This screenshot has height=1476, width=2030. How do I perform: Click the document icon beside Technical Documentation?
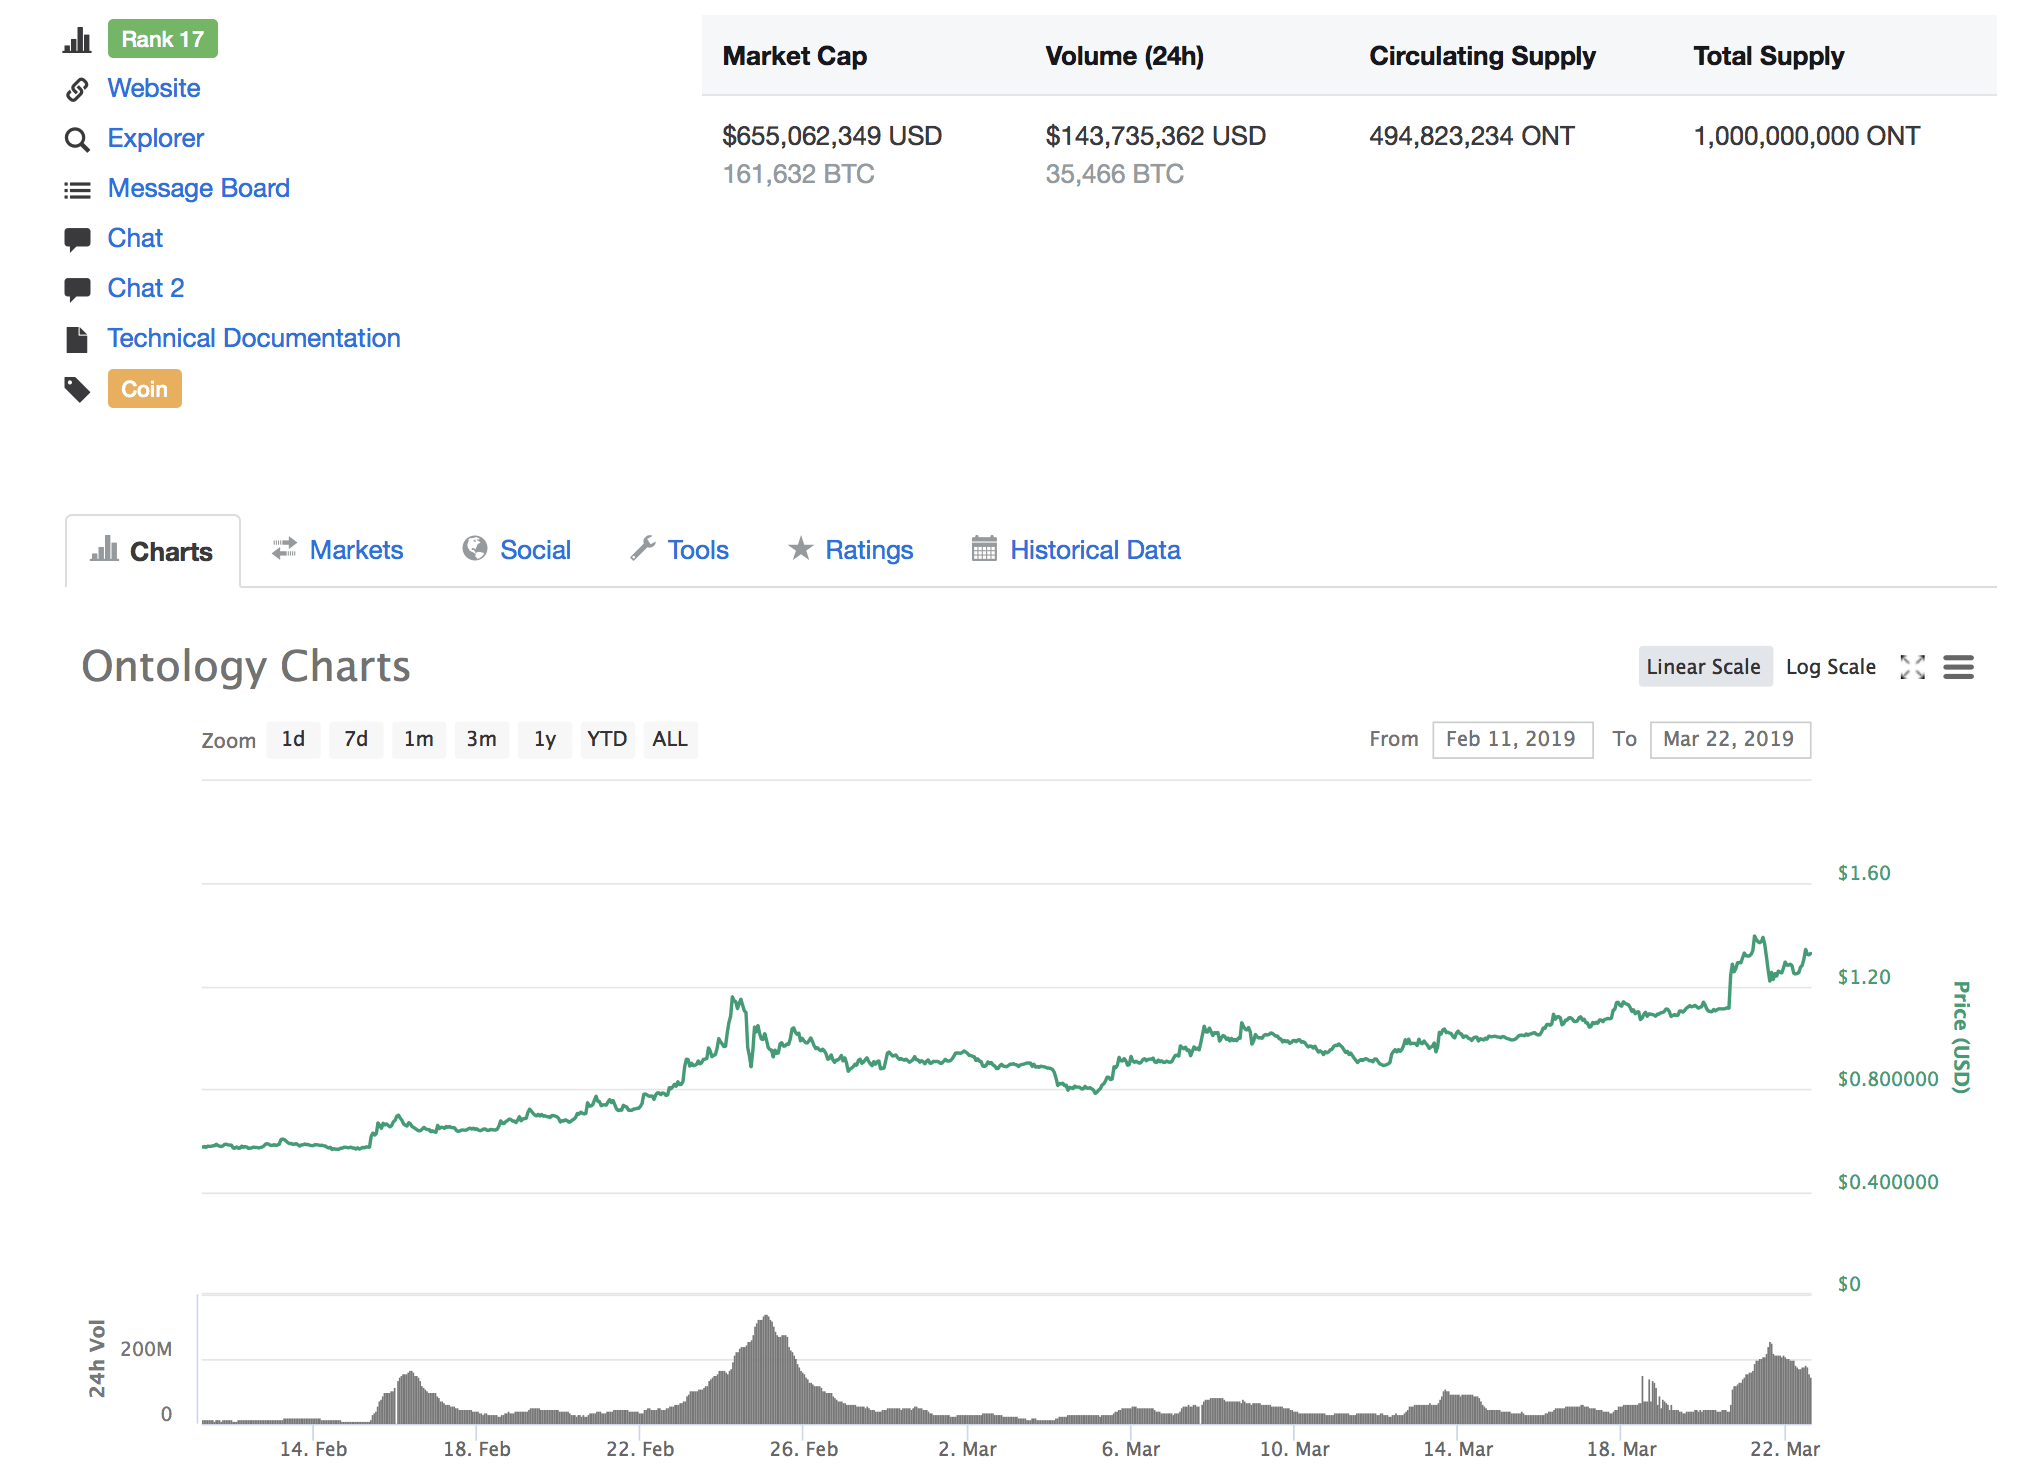coord(77,339)
